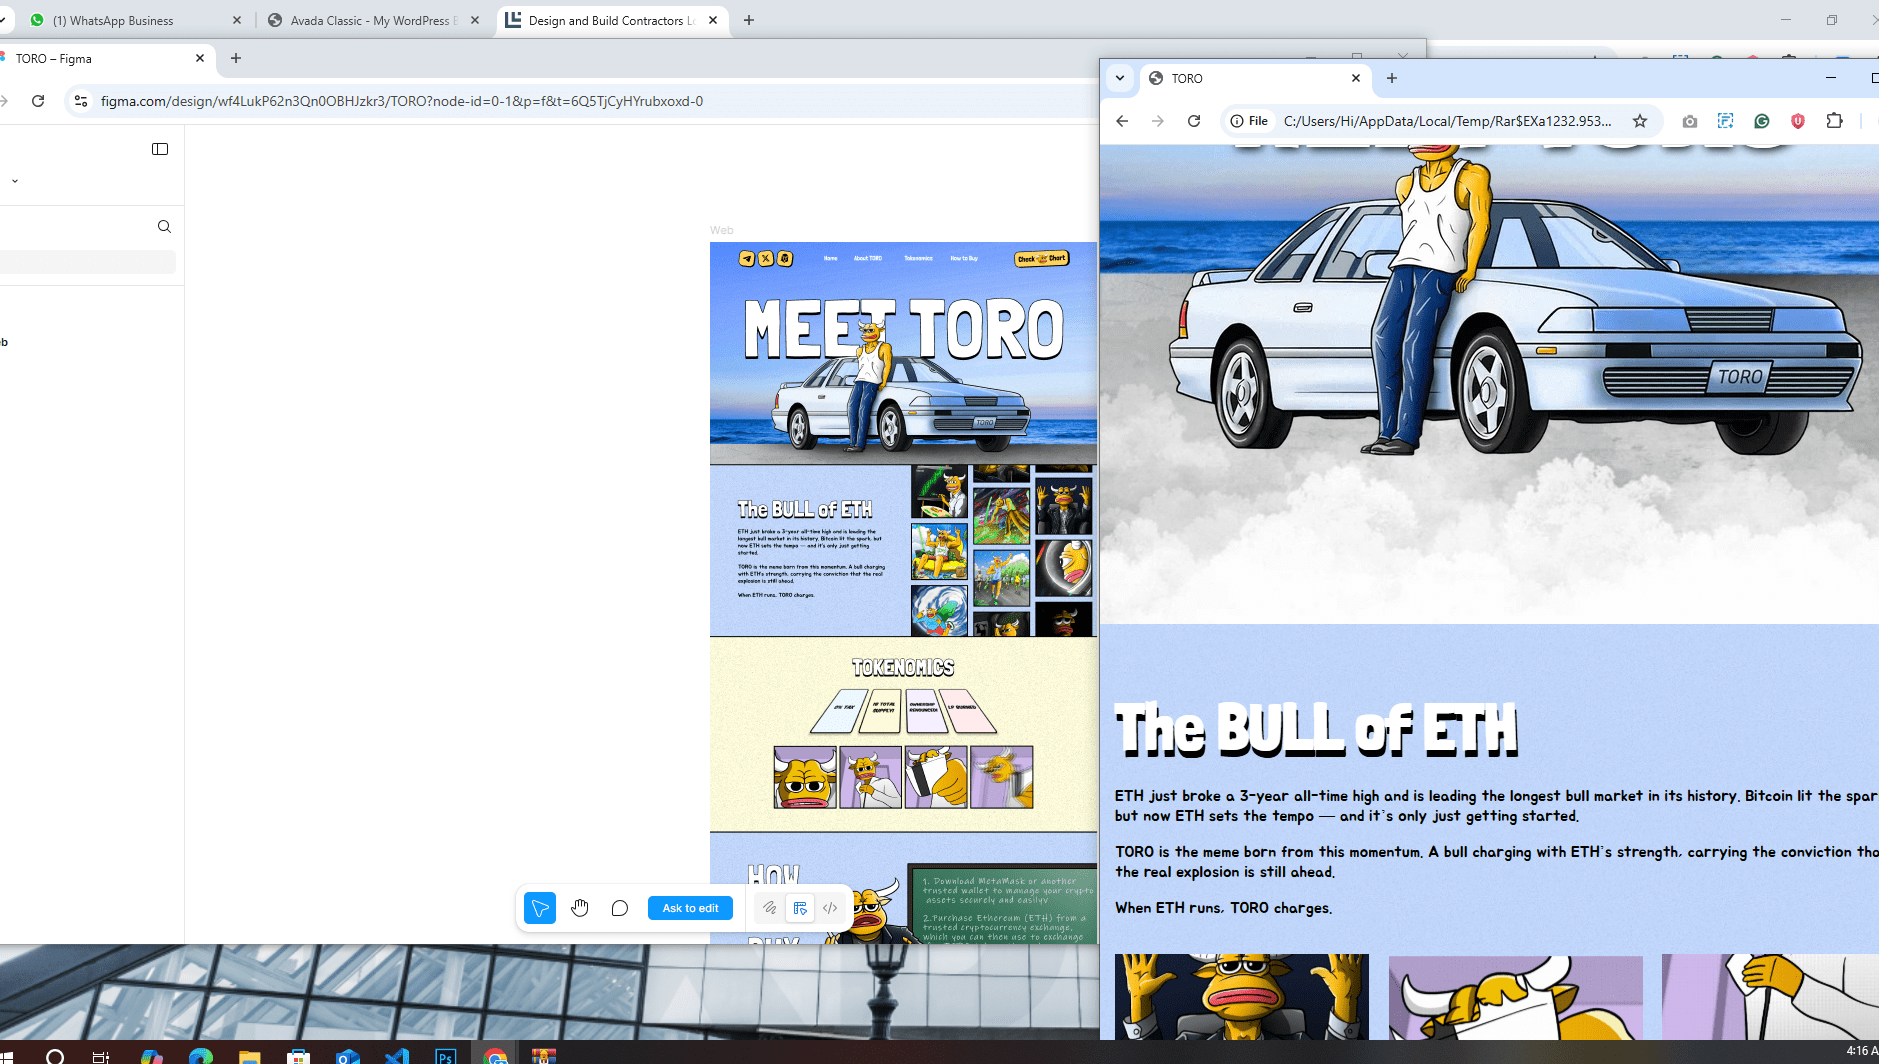Viewport: 1879px width, 1064px height.
Task: Close the Avada Classic tab
Action: (475, 20)
